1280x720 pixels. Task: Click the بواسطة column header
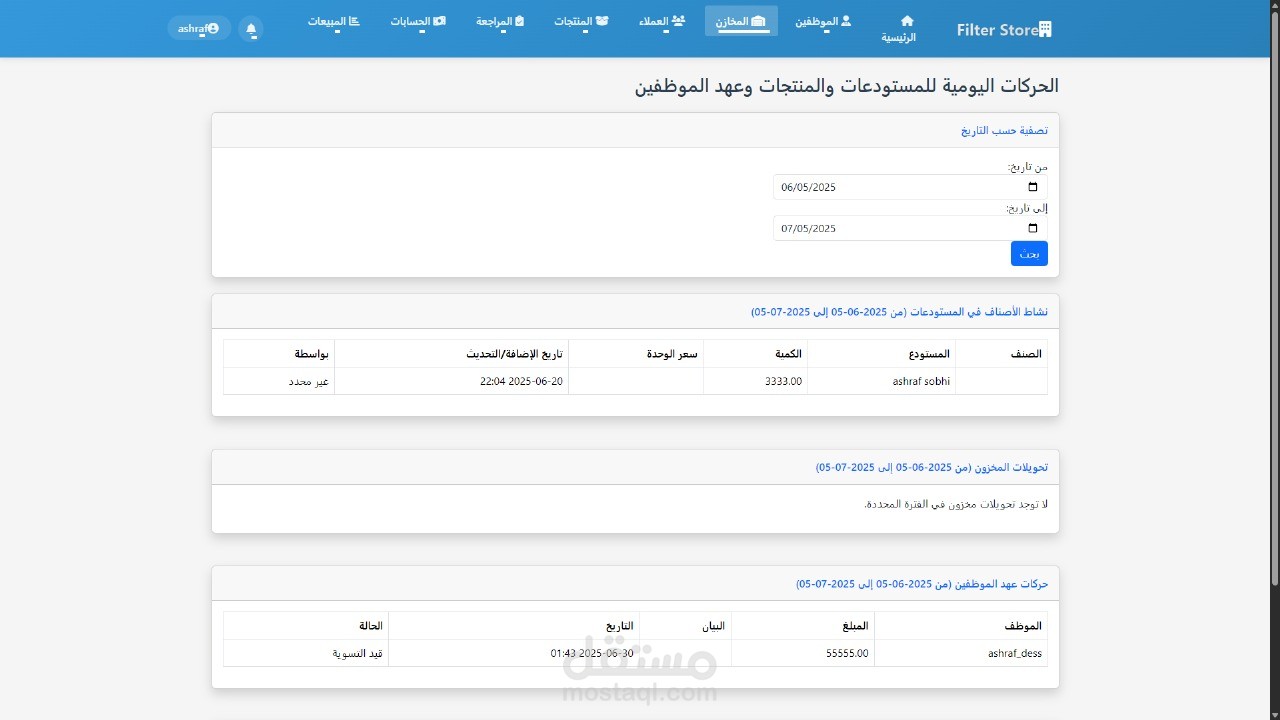(x=279, y=354)
